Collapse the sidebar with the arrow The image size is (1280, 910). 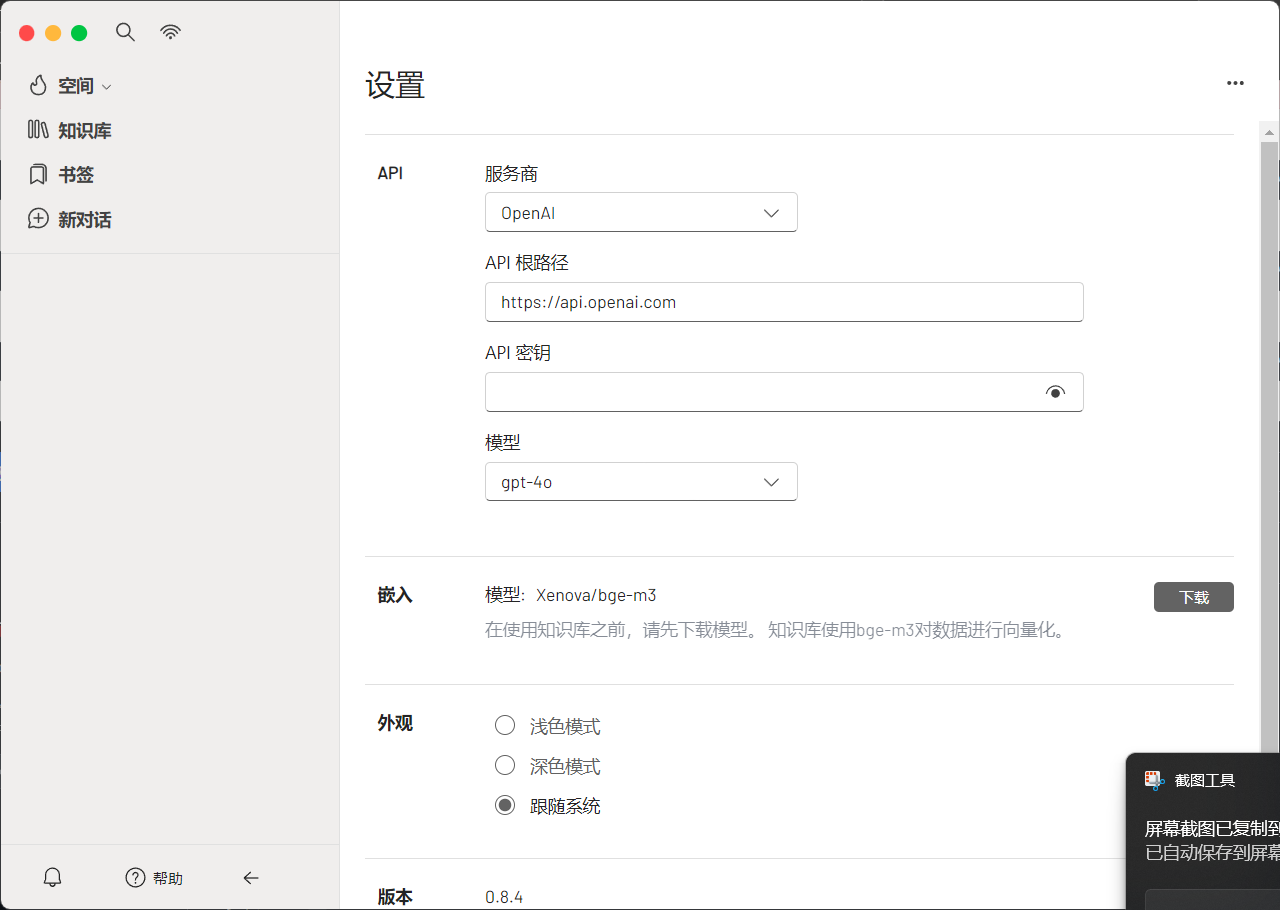click(250, 877)
